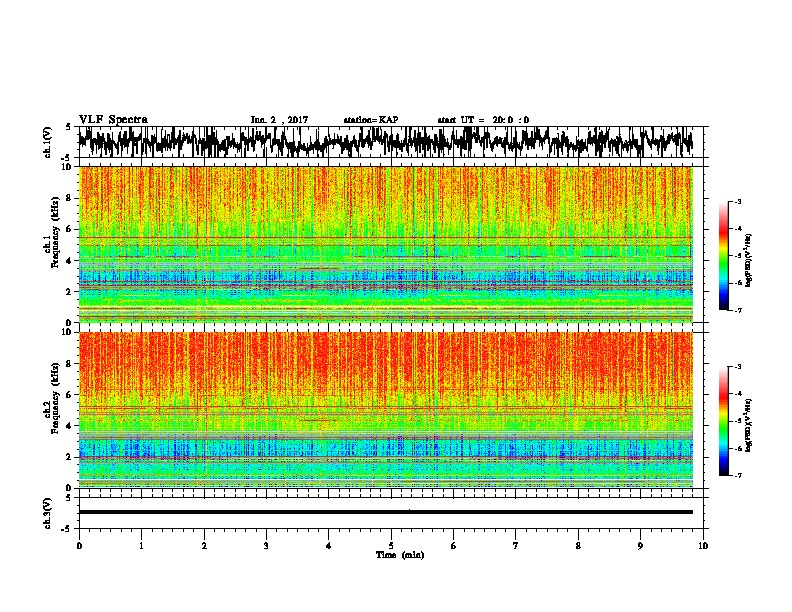Click the flat black ch.3 voltage trace

tap(386, 512)
